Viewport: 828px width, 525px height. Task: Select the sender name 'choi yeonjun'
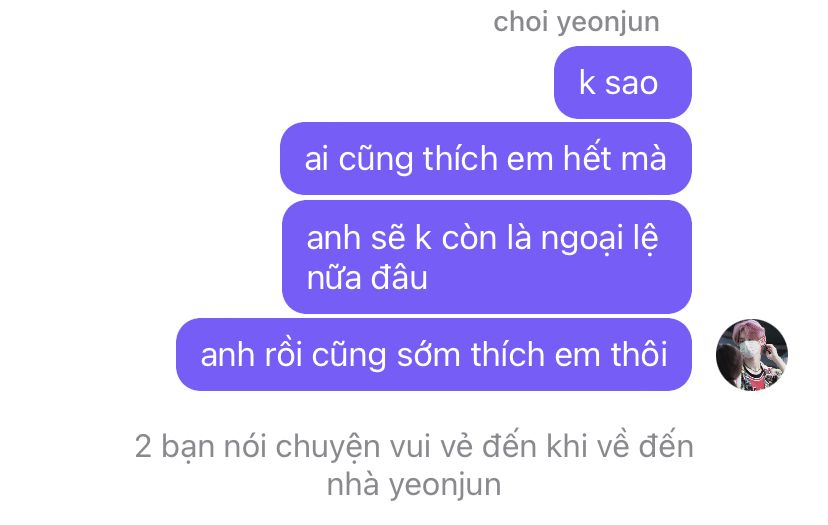(576, 23)
